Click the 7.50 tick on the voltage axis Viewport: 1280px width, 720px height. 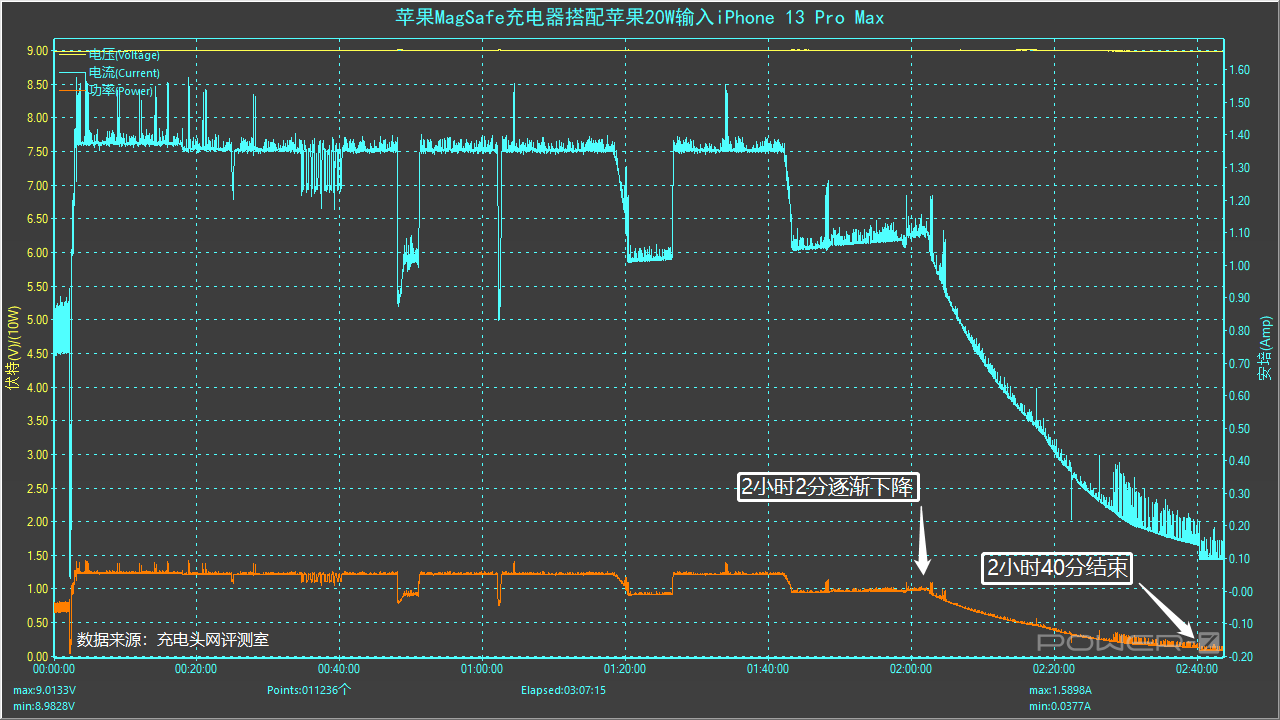click(37, 152)
